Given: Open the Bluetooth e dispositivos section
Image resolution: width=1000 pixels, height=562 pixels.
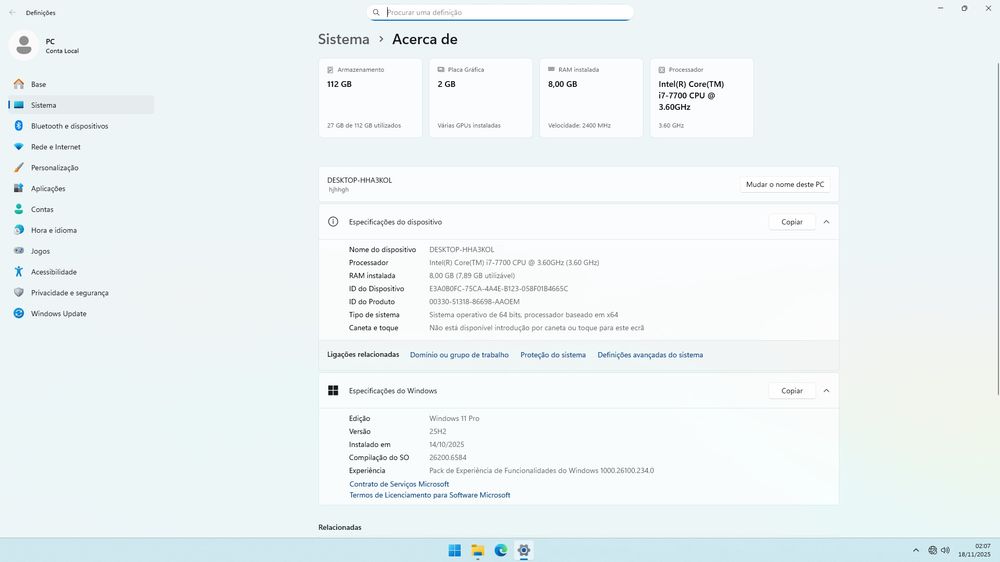Looking at the screenshot, I should pyautogui.click(x=81, y=126).
